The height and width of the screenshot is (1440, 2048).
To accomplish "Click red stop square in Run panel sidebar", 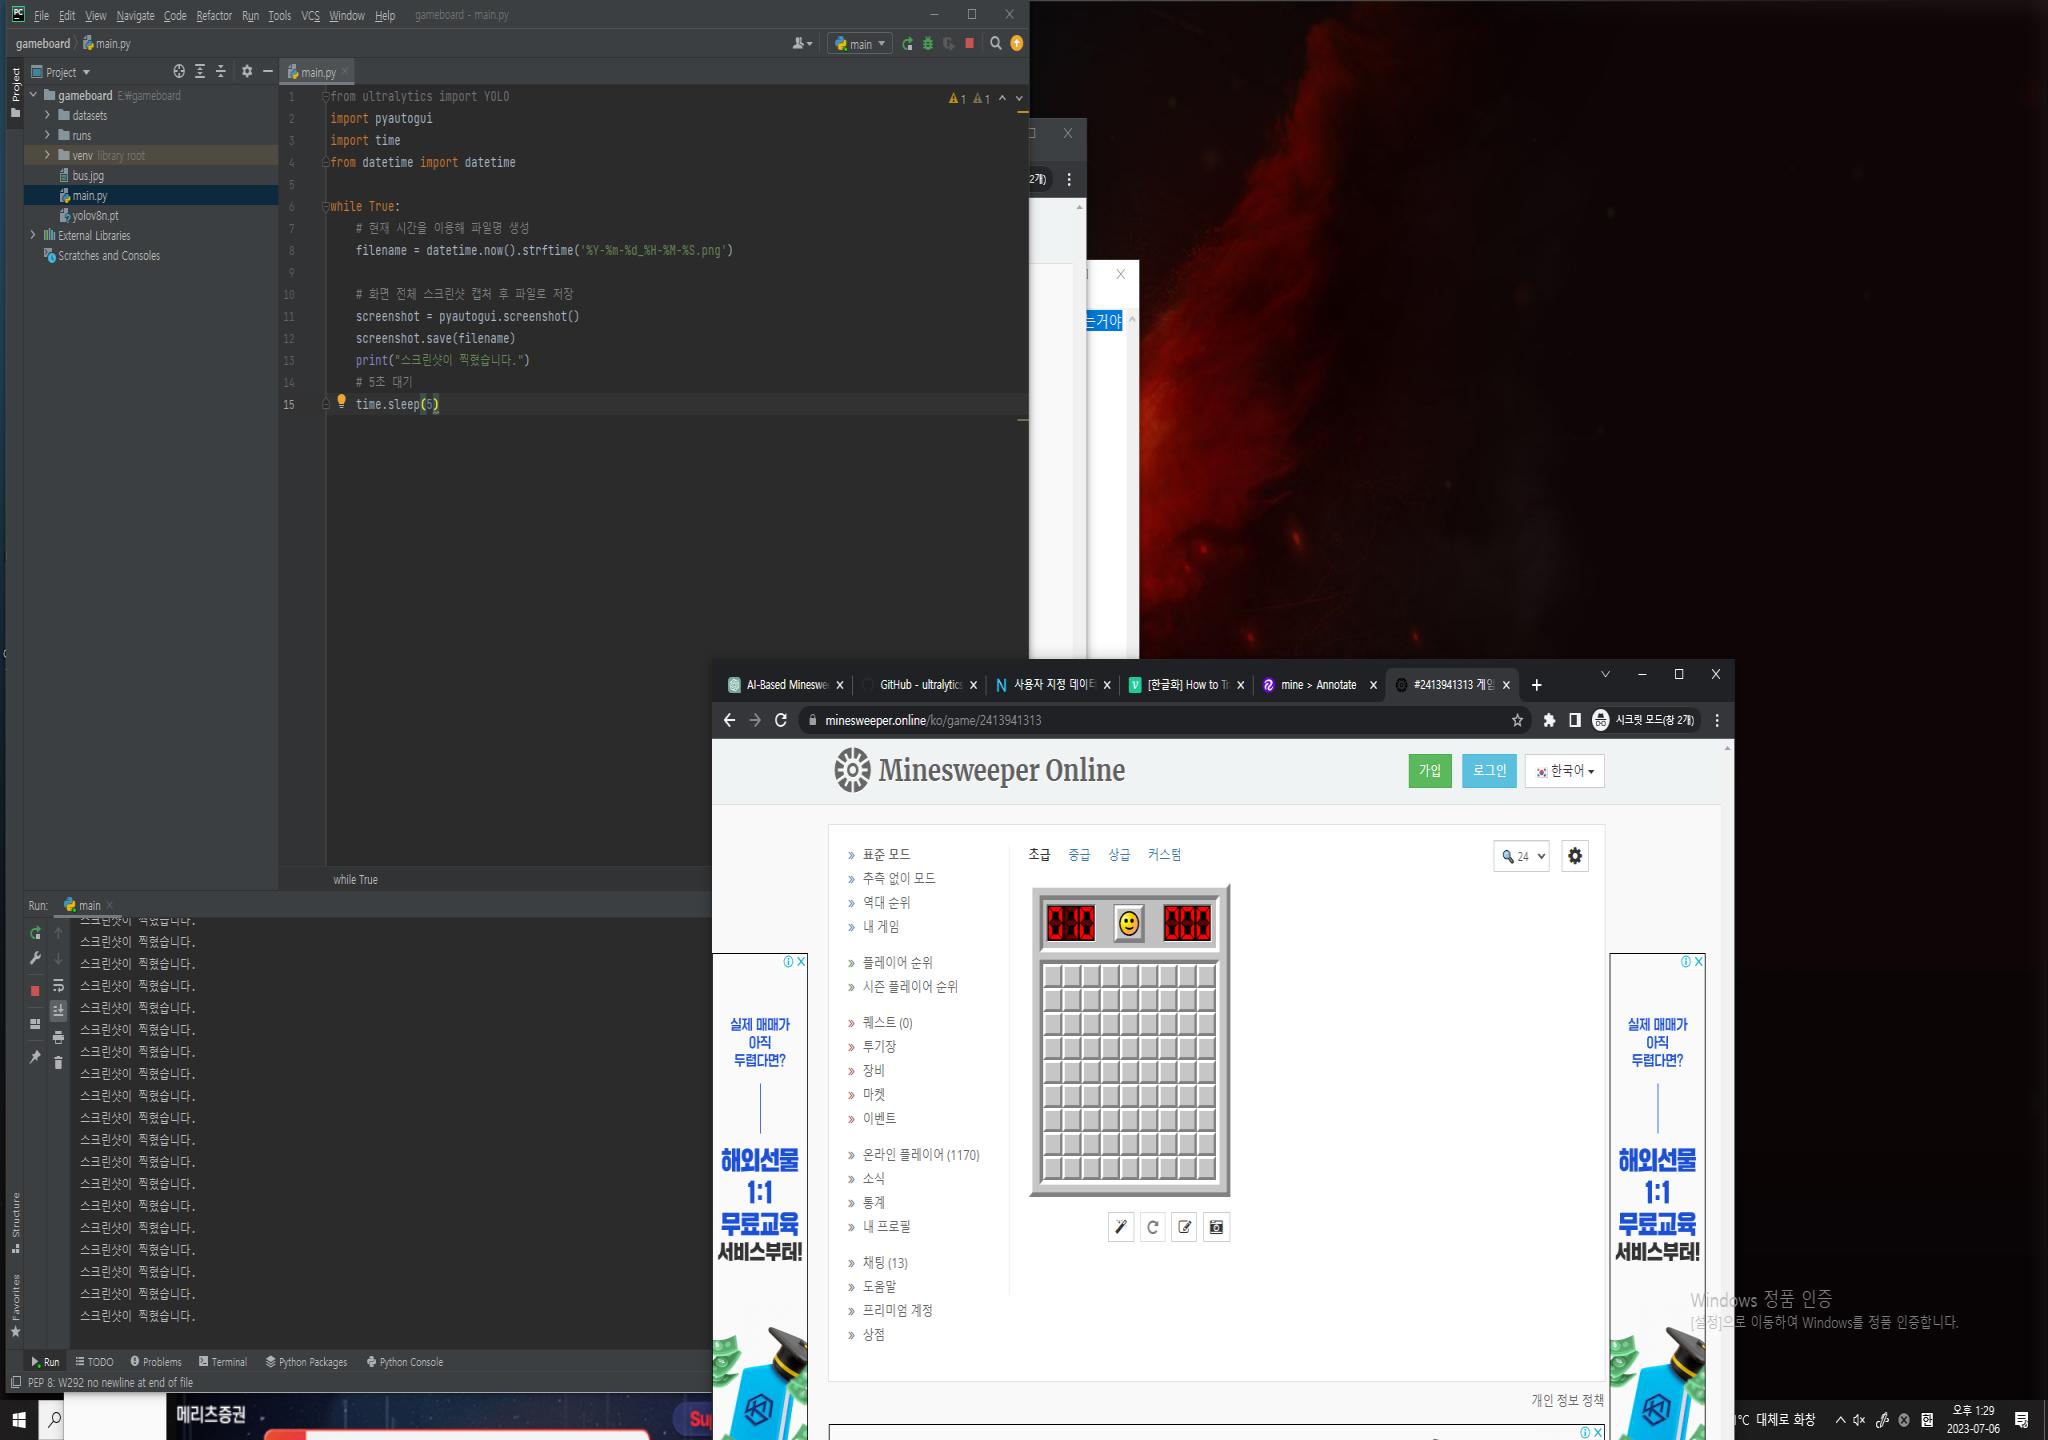I will pos(35,991).
